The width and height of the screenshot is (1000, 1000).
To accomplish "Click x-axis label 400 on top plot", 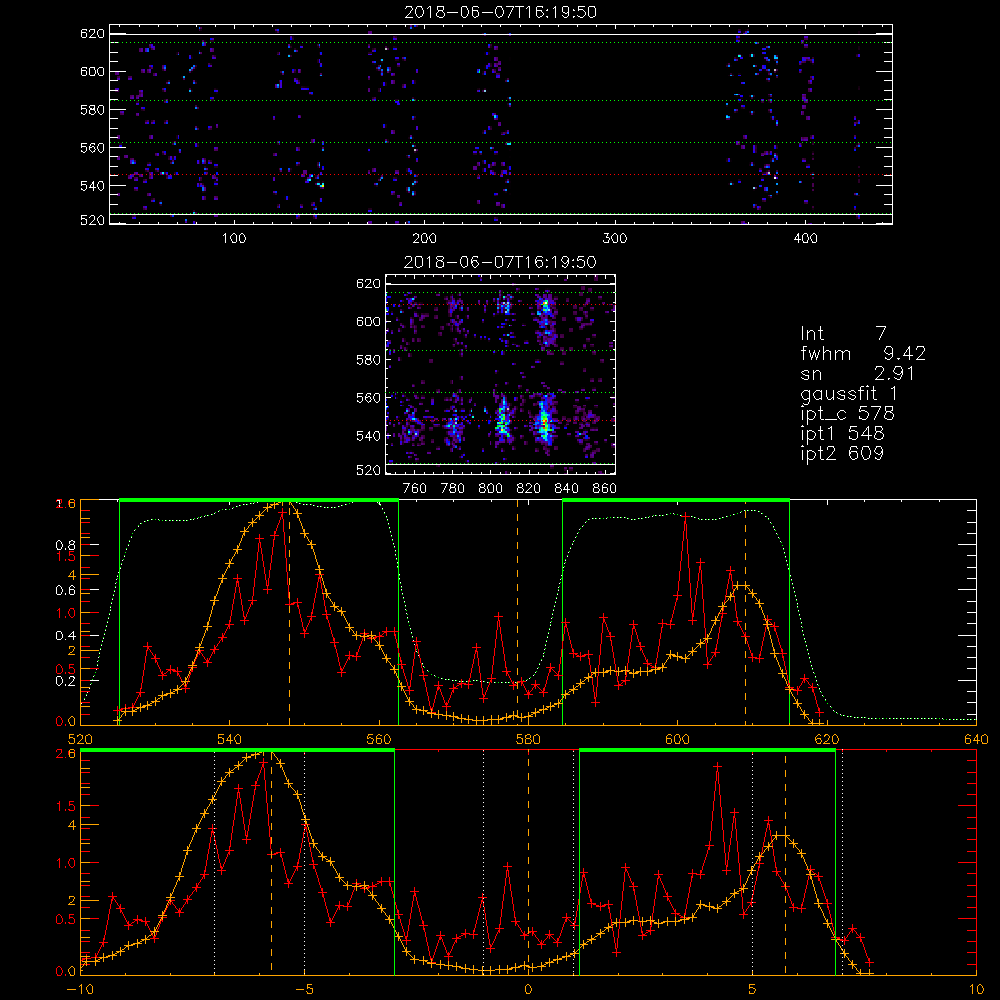I will pyautogui.click(x=805, y=239).
